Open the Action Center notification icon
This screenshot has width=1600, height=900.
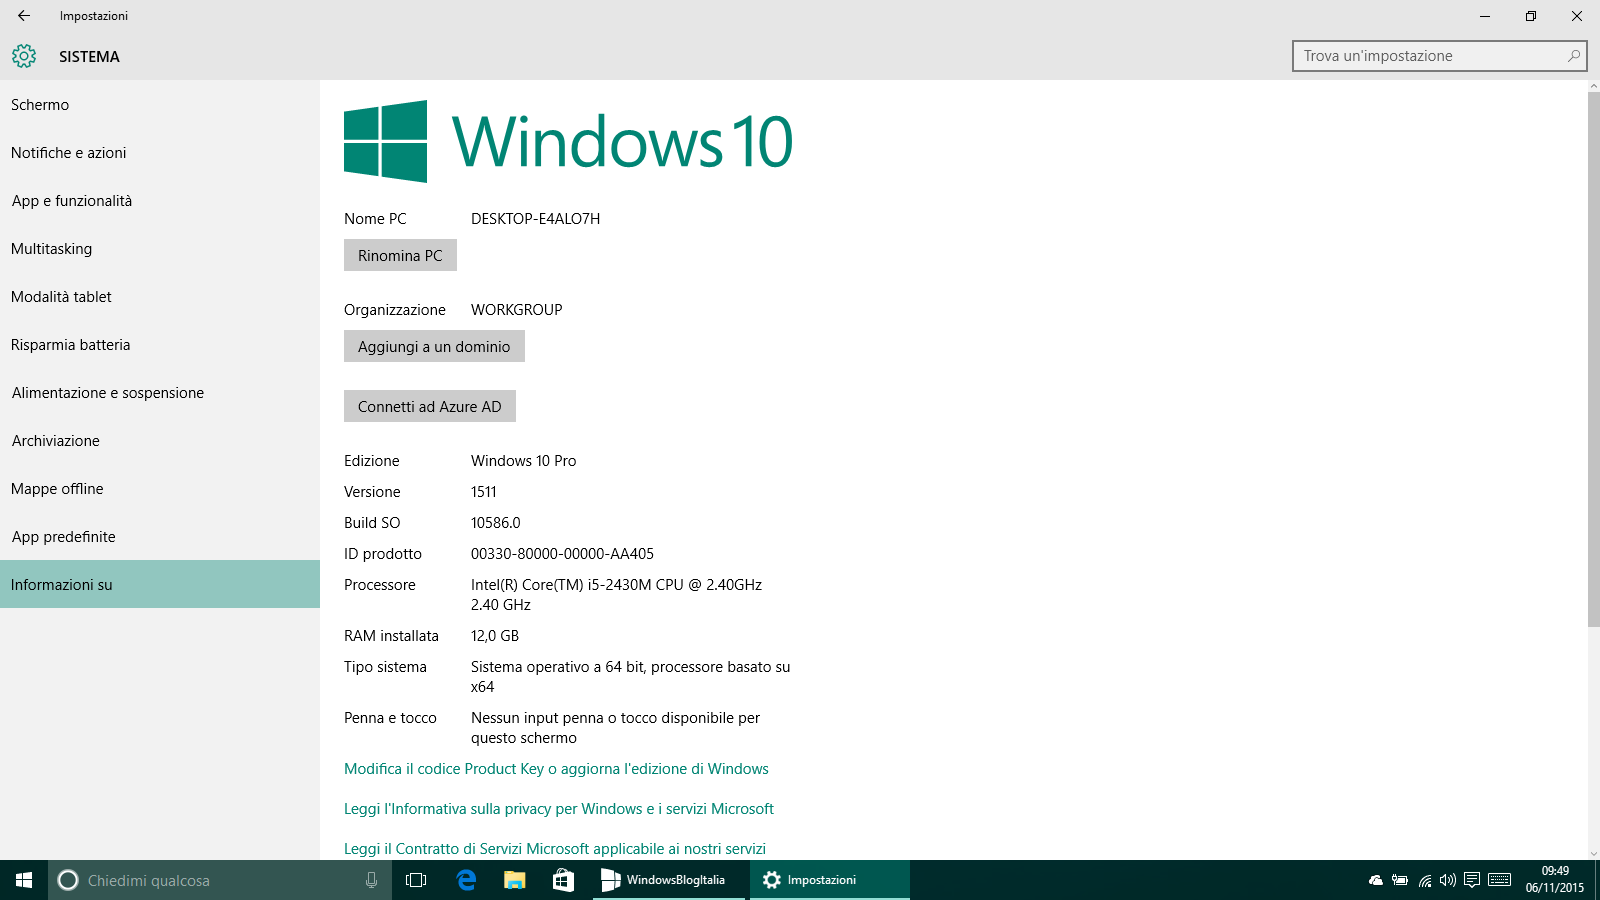pos(1472,880)
